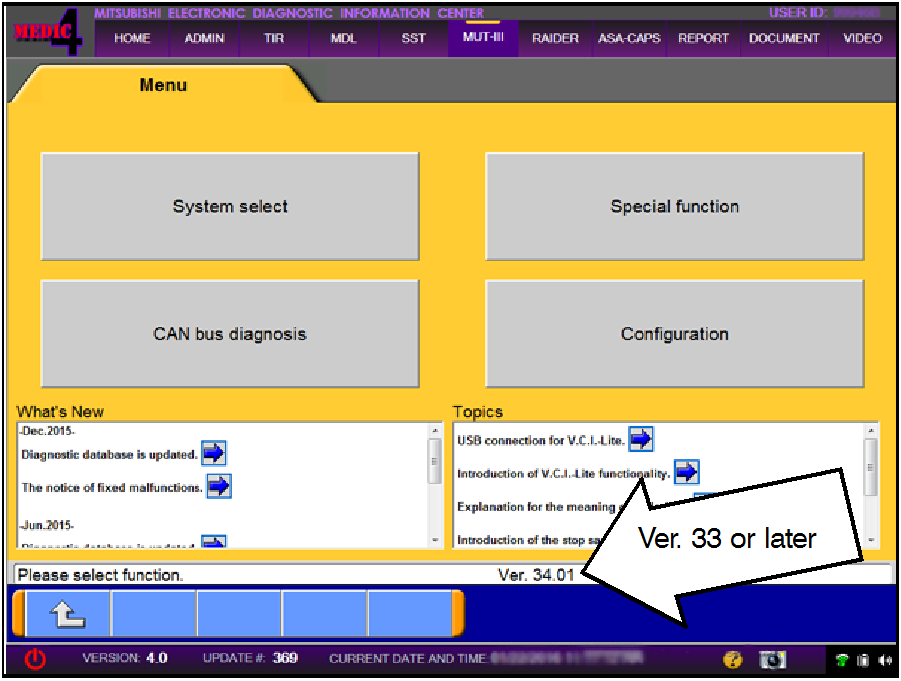Open the ASA-CAPS tab
Viewport: 901px width, 681px height.
[629, 39]
